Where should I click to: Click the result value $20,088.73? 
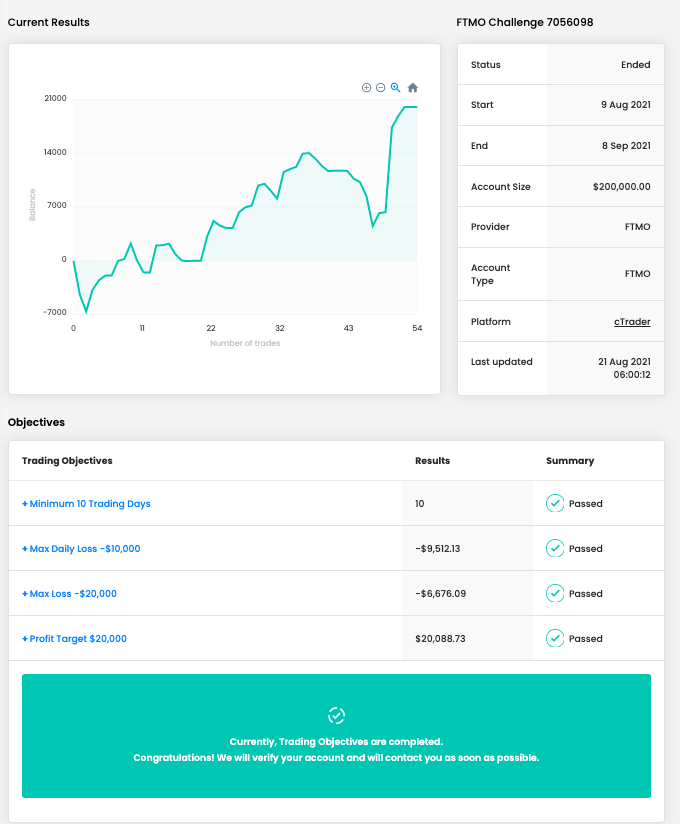[x=440, y=638]
